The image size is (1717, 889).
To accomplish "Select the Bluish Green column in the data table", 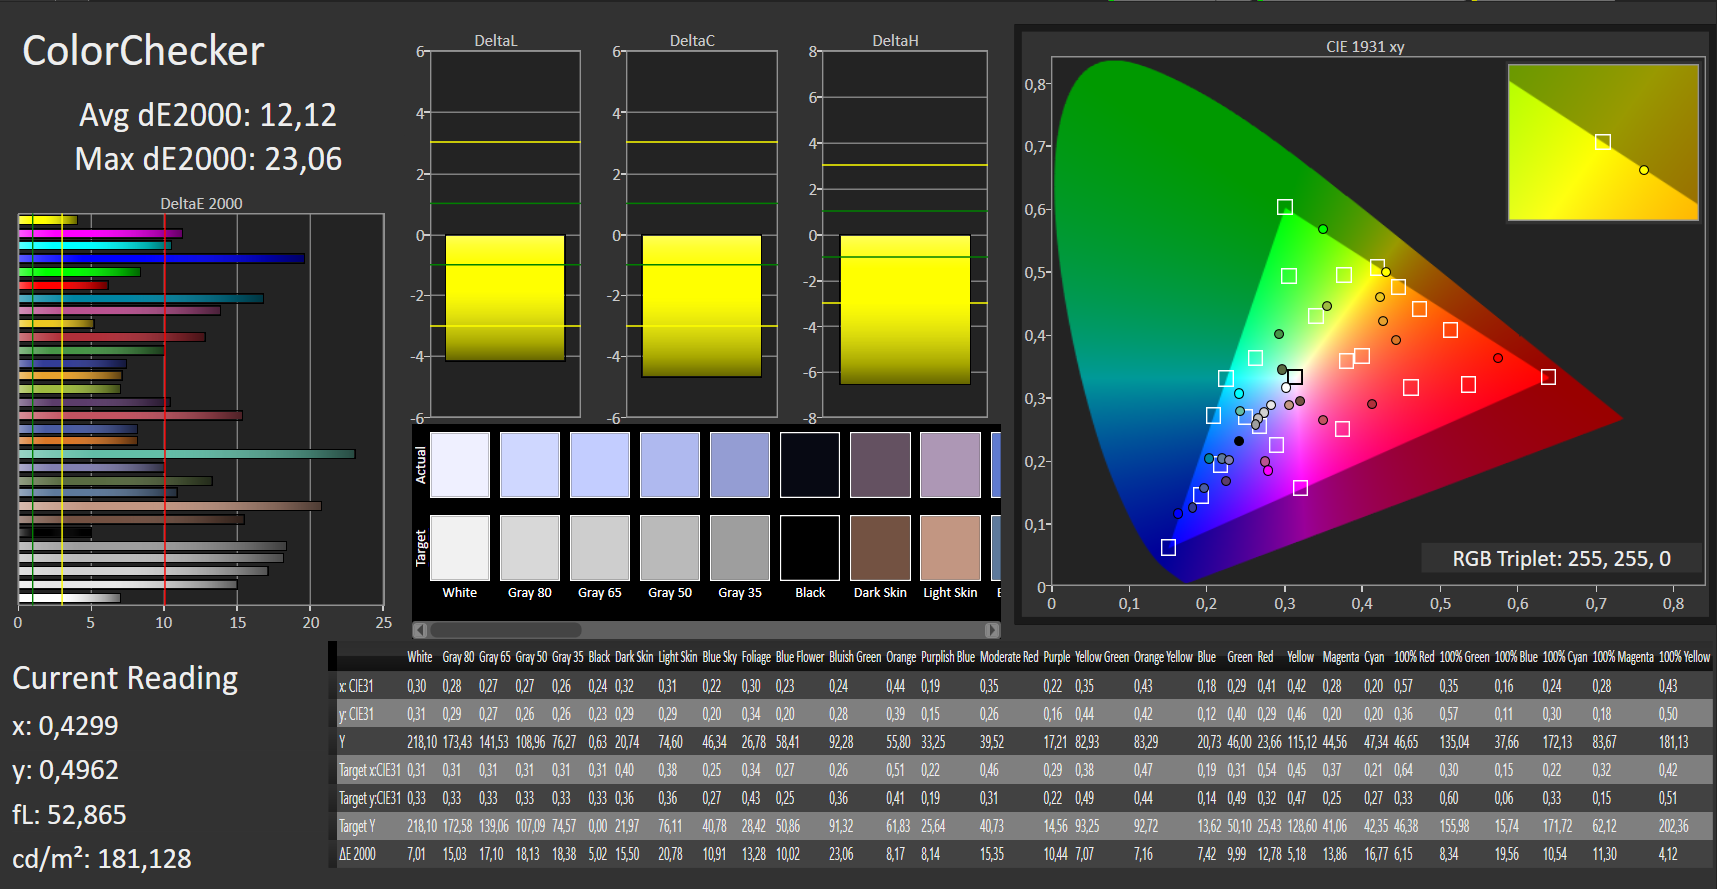I will click(855, 657).
